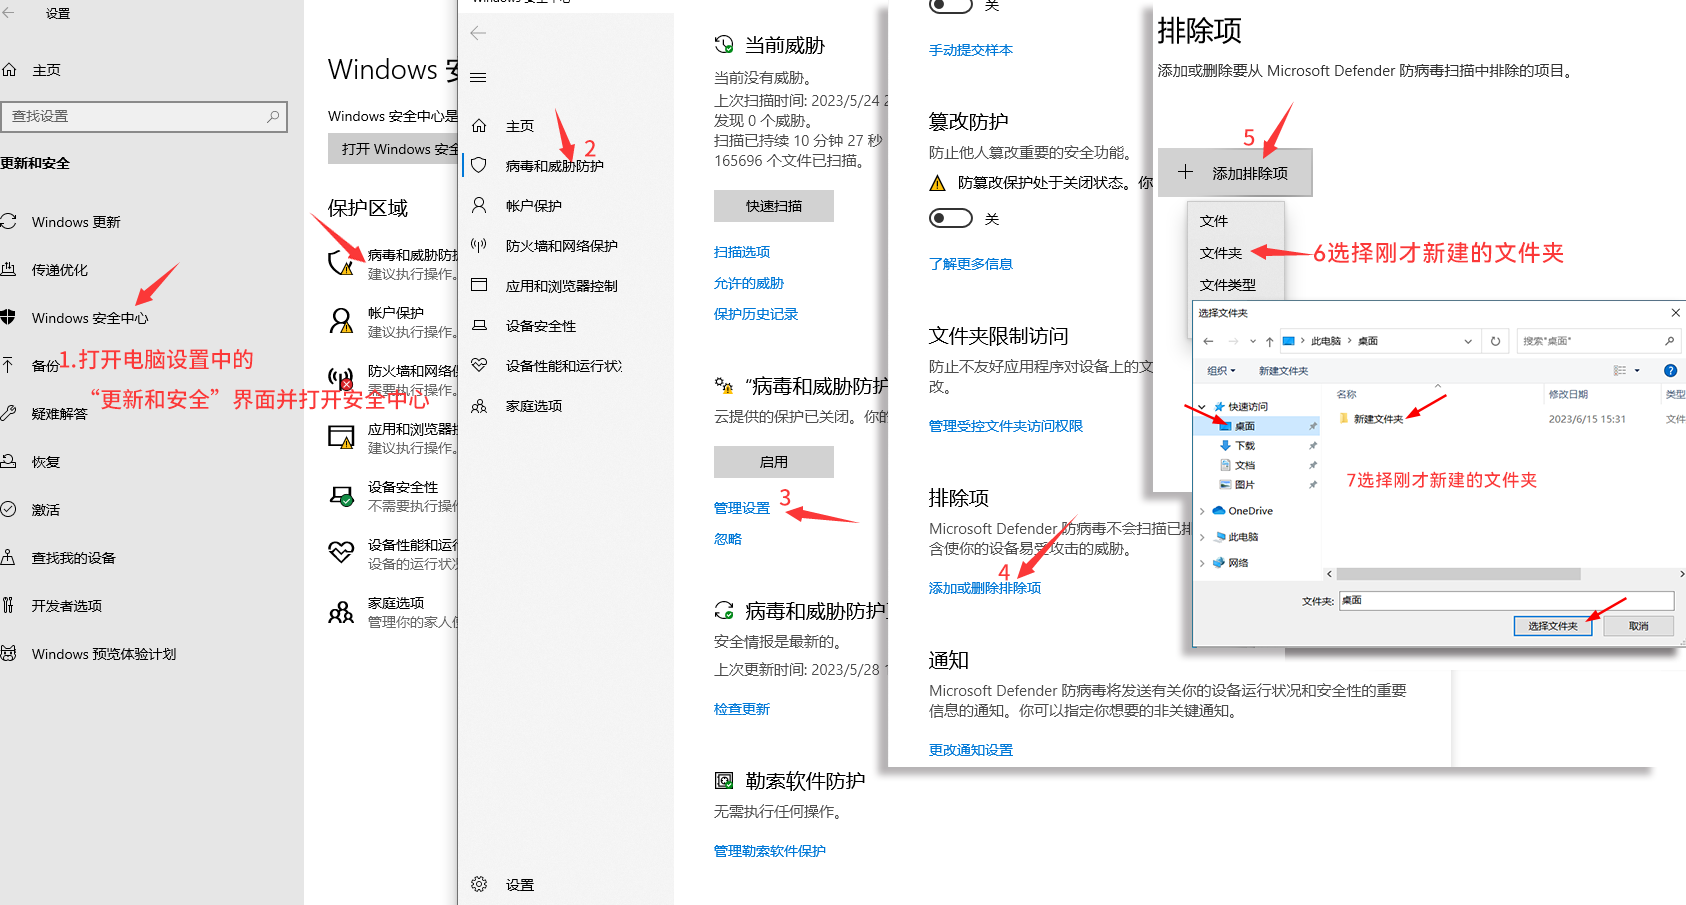Open address bar history dropdown
1686x905 pixels.
pyautogui.click(x=1468, y=341)
